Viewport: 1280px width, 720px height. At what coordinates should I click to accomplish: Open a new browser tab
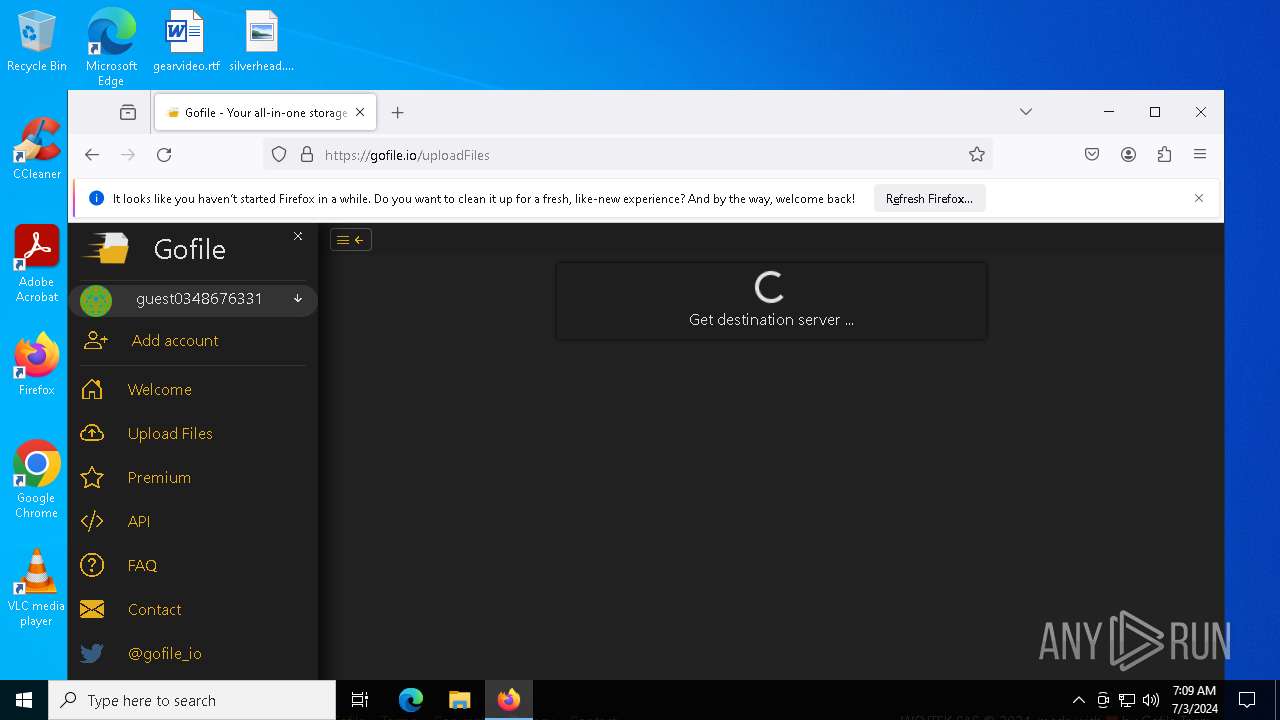tap(397, 112)
